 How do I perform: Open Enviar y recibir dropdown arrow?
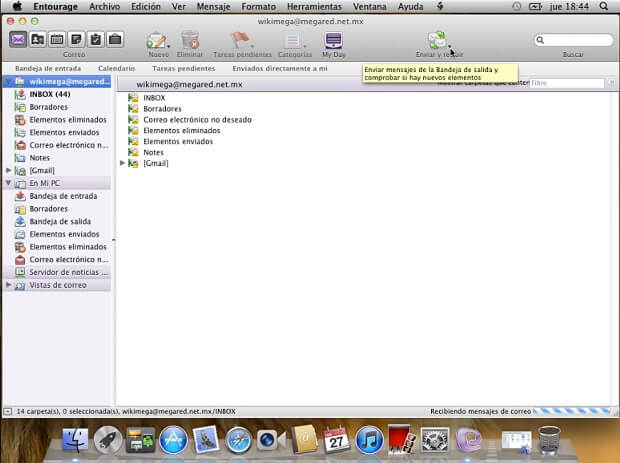coord(450,46)
